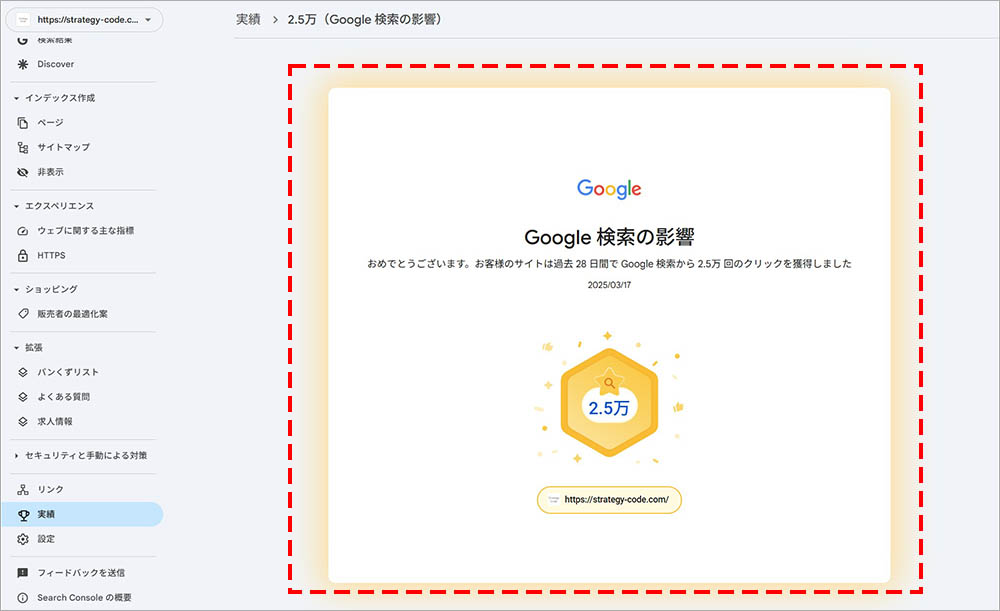Click the 設定 gear icon
Image resolution: width=1000 pixels, height=611 pixels.
point(23,538)
